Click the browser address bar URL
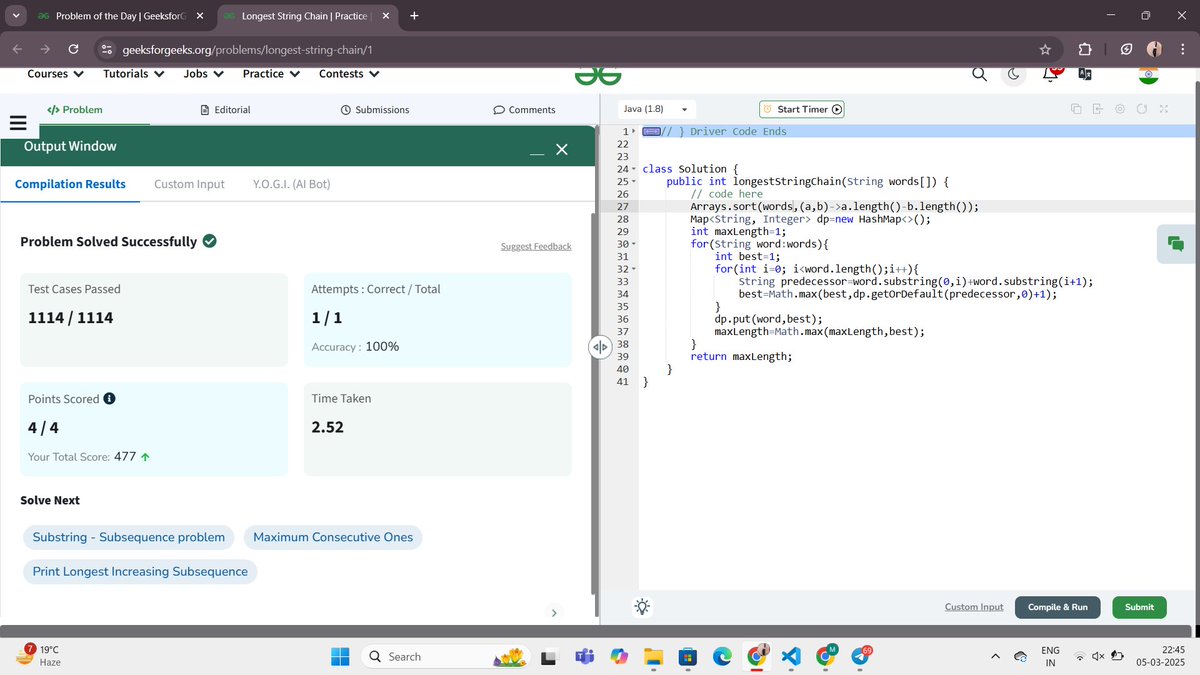 pyautogui.click(x=248, y=49)
